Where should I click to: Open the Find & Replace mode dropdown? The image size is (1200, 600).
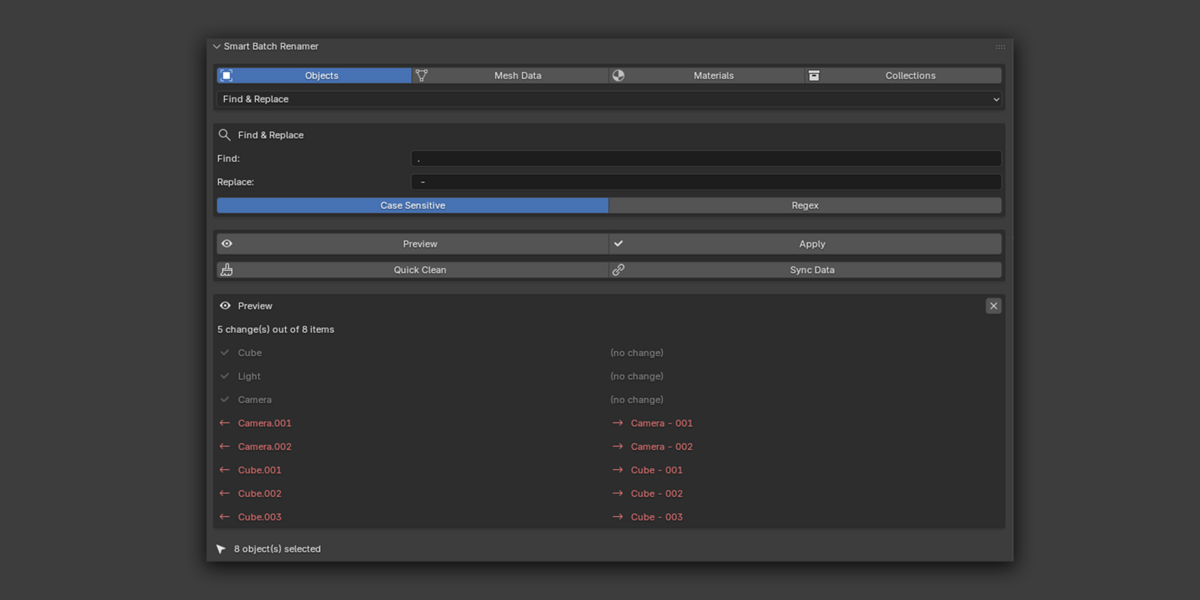point(609,99)
